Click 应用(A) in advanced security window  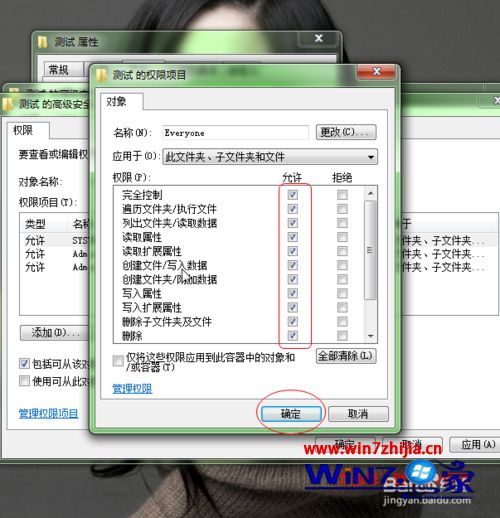point(476,445)
